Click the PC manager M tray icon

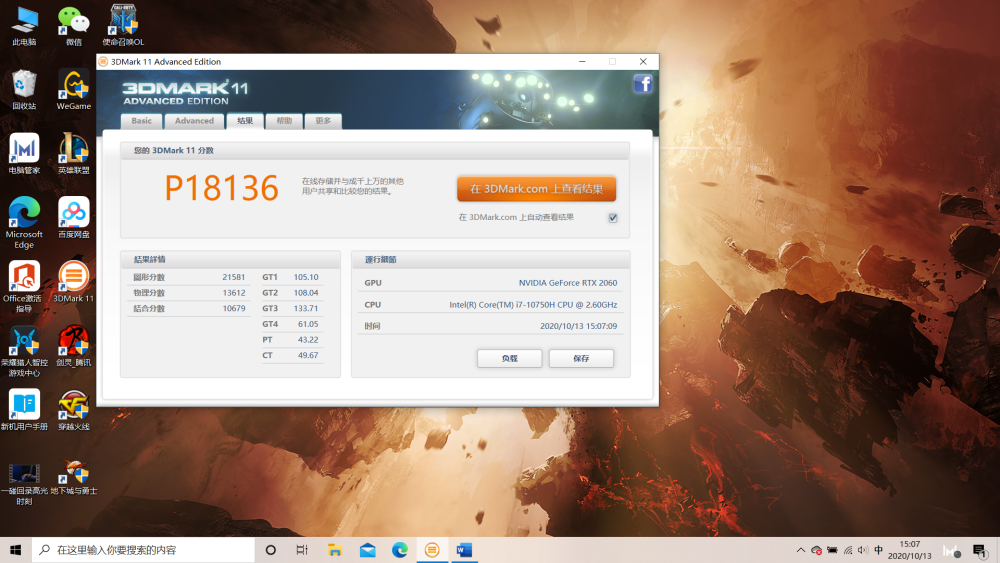click(x=951, y=551)
